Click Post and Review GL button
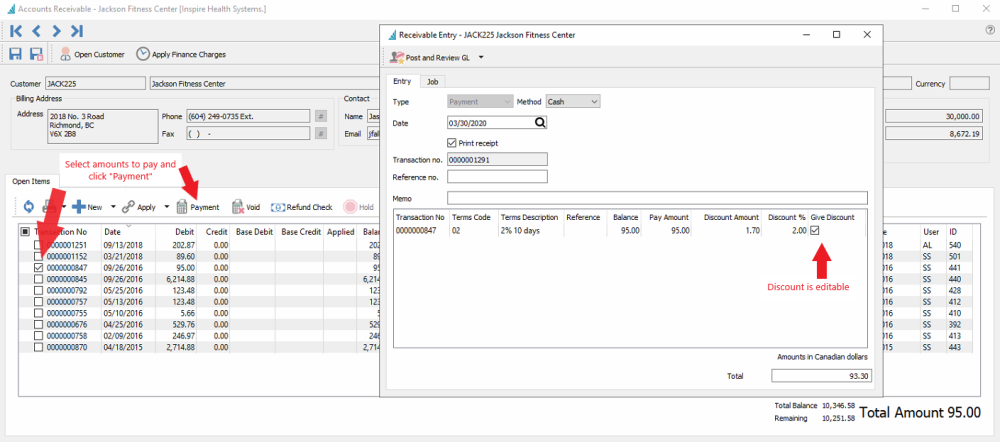The height and width of the screenshot is (442, 1000). pos(430,57)
